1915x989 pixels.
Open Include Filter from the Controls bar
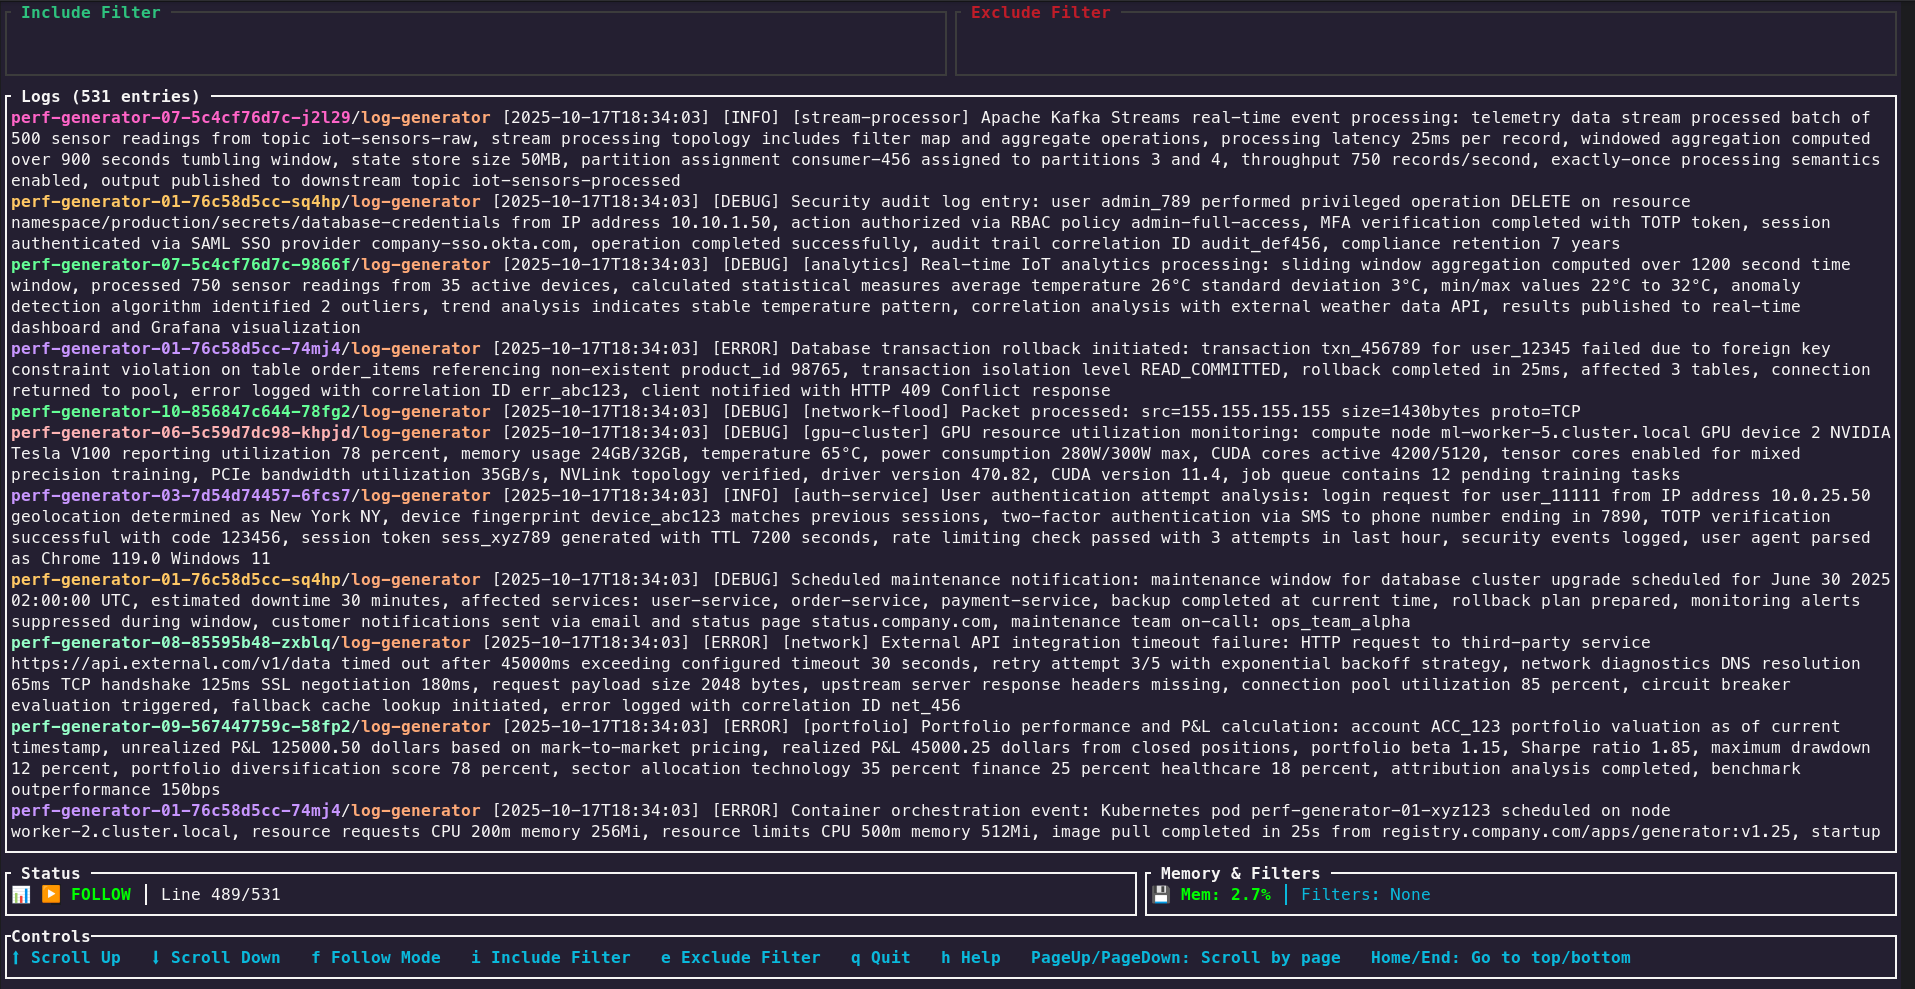coord(551,958)
